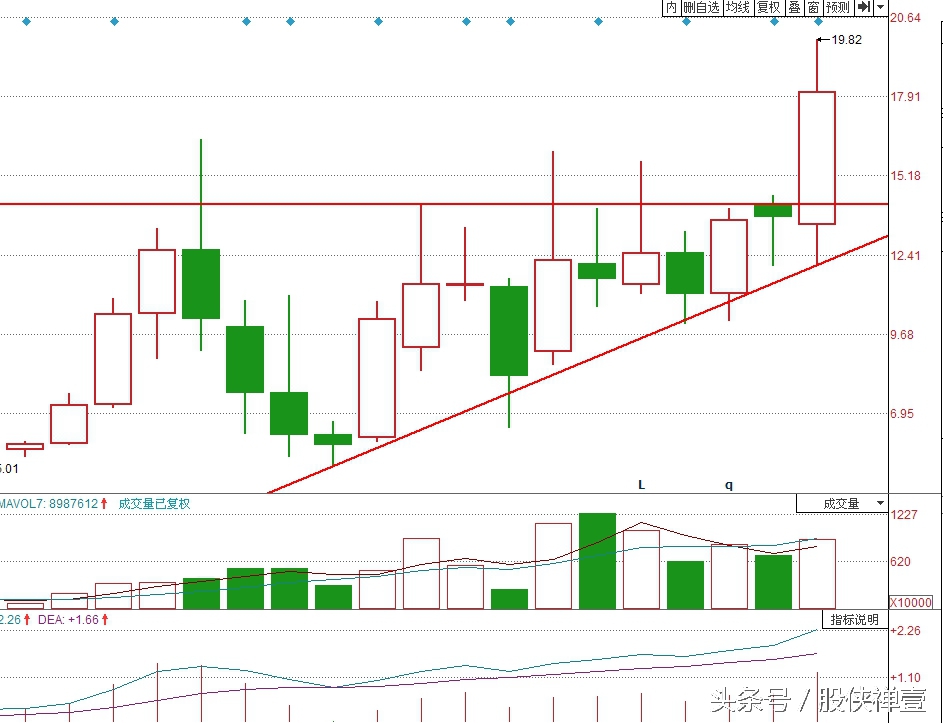943x723 pixels.
Task: Toggle 复权 price adjustment
Action: pyautogui.click(x=768, y=7)
